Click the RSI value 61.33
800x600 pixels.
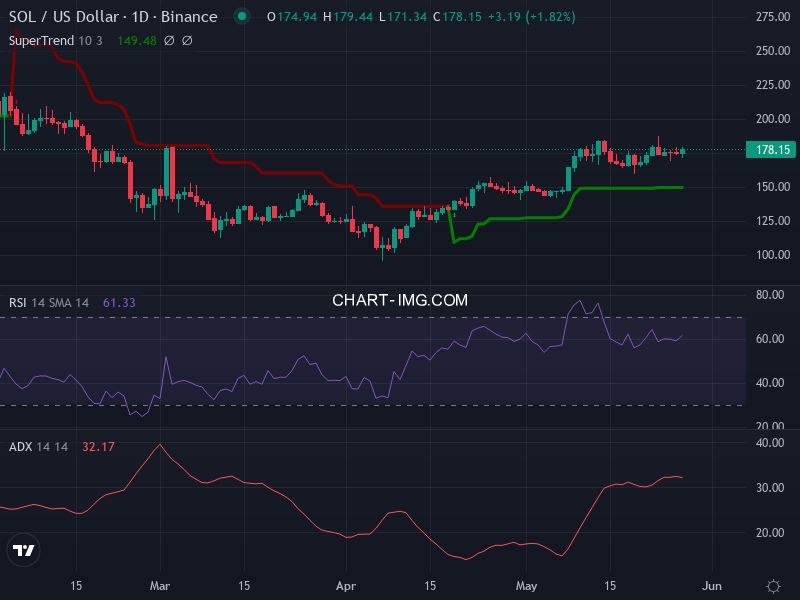tap(119, 303)
